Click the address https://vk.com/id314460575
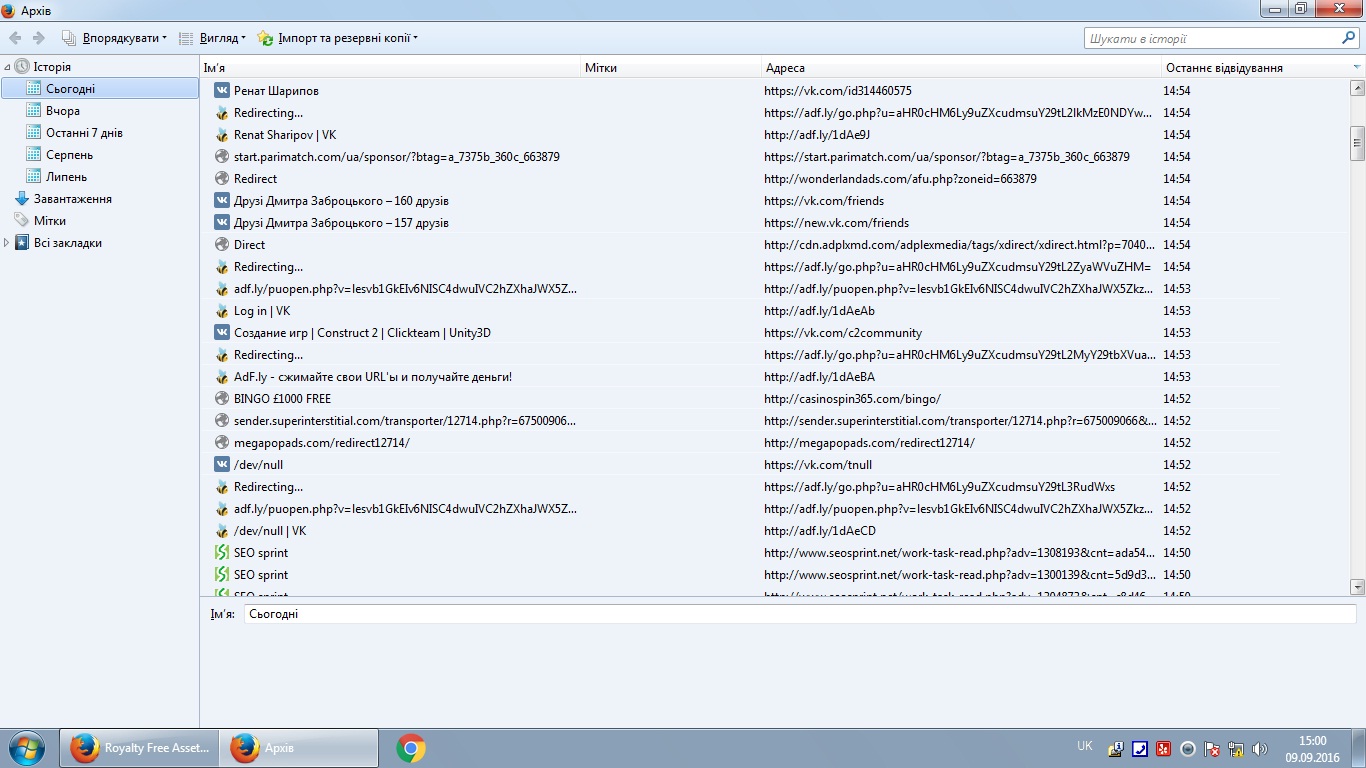This screenshot has width=1366, height=768. 838,90
